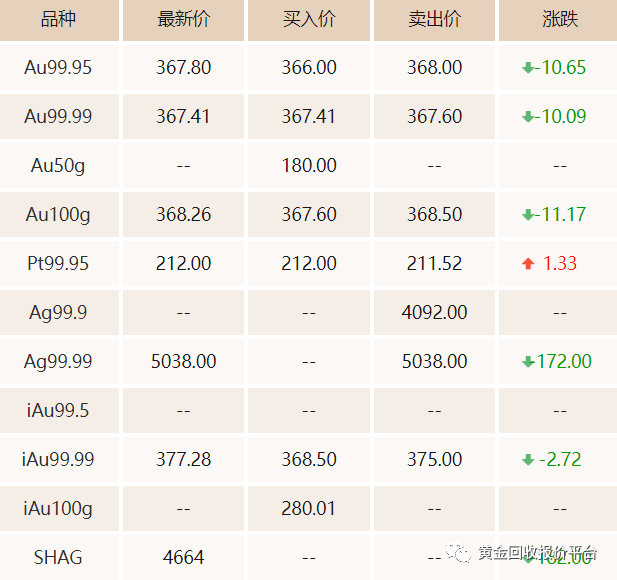Click the Ag99.9 sell price 4092.00
The width and height of the screenshot is (617, 580).
(x=434, y=313)
